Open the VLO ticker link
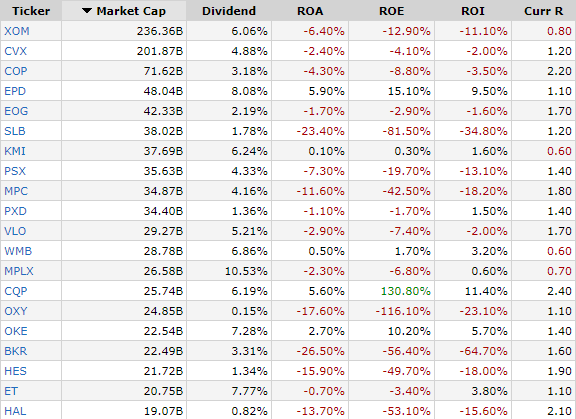Image resolution: width=576 pixels, height=419 pixels. 15,231
